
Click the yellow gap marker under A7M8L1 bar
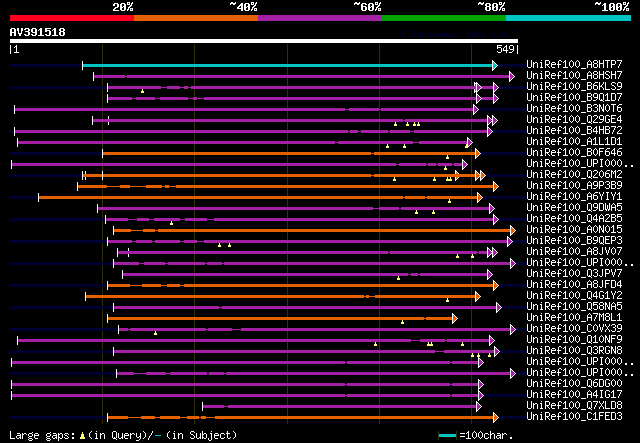pyautogui.click(x=402, y=322)
